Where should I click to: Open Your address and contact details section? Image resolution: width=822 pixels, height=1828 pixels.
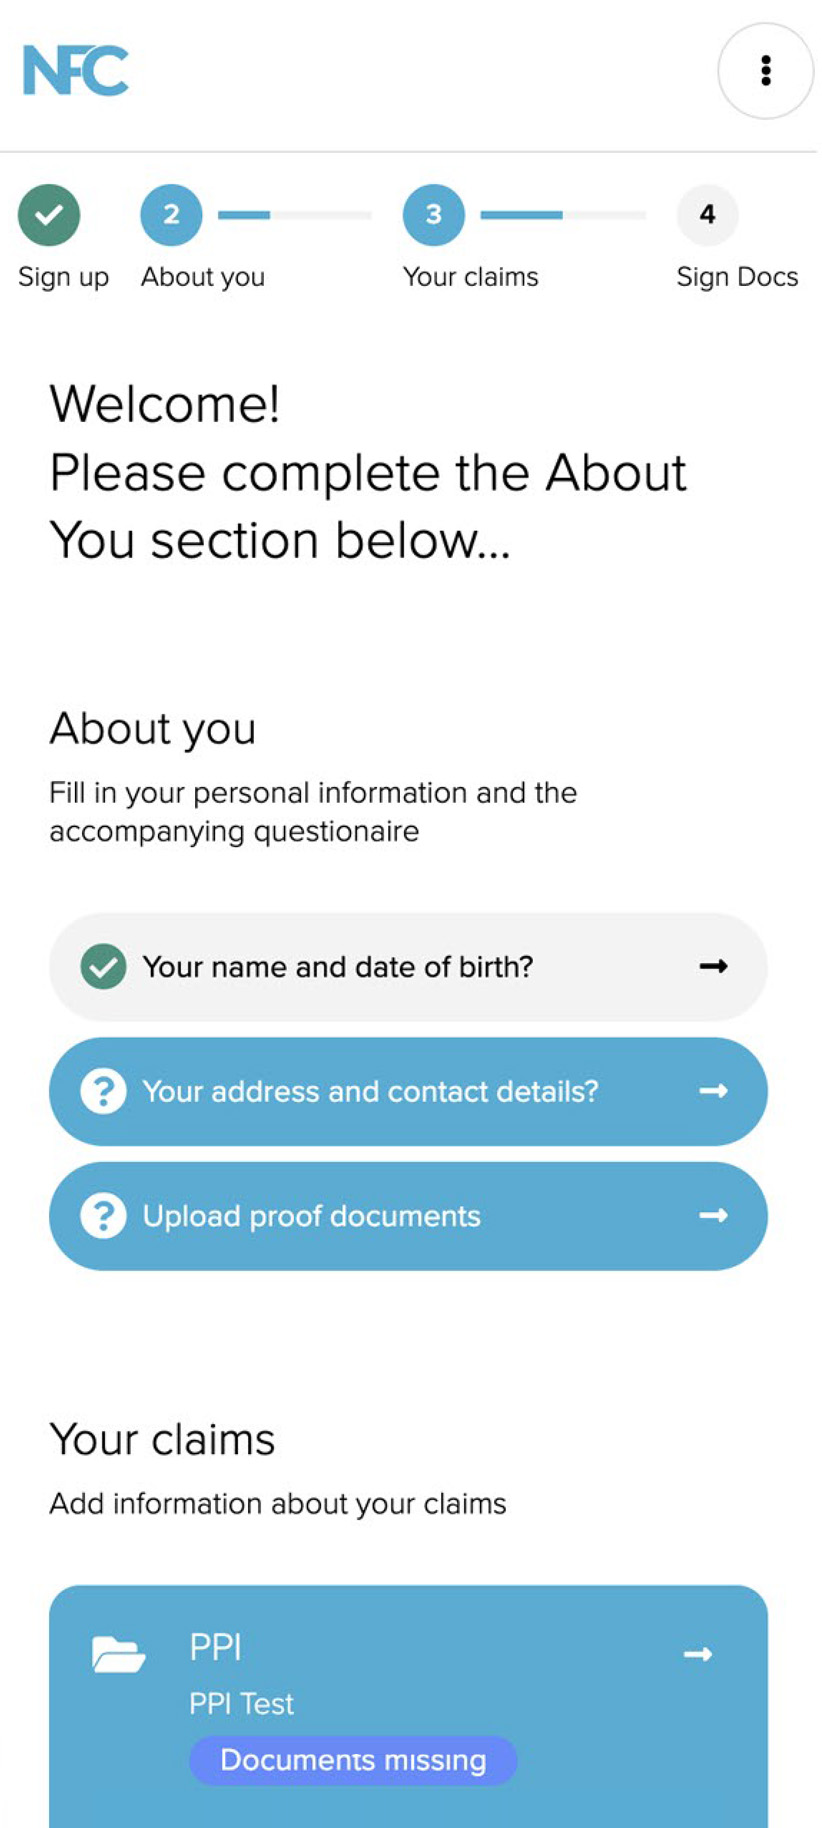(408, 1091)
